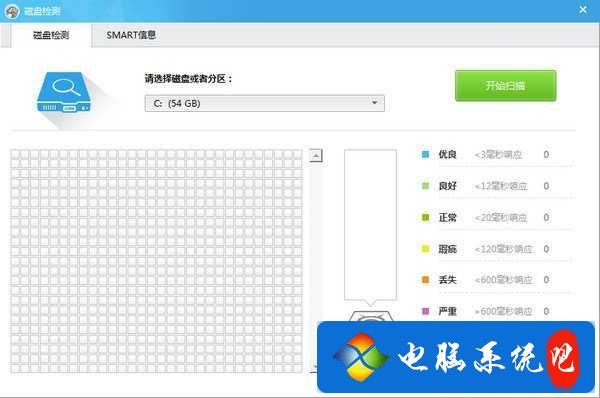This screenshot has width=600, height=398.
Task: Select the 良好 legend label
Action: [447, 186]
